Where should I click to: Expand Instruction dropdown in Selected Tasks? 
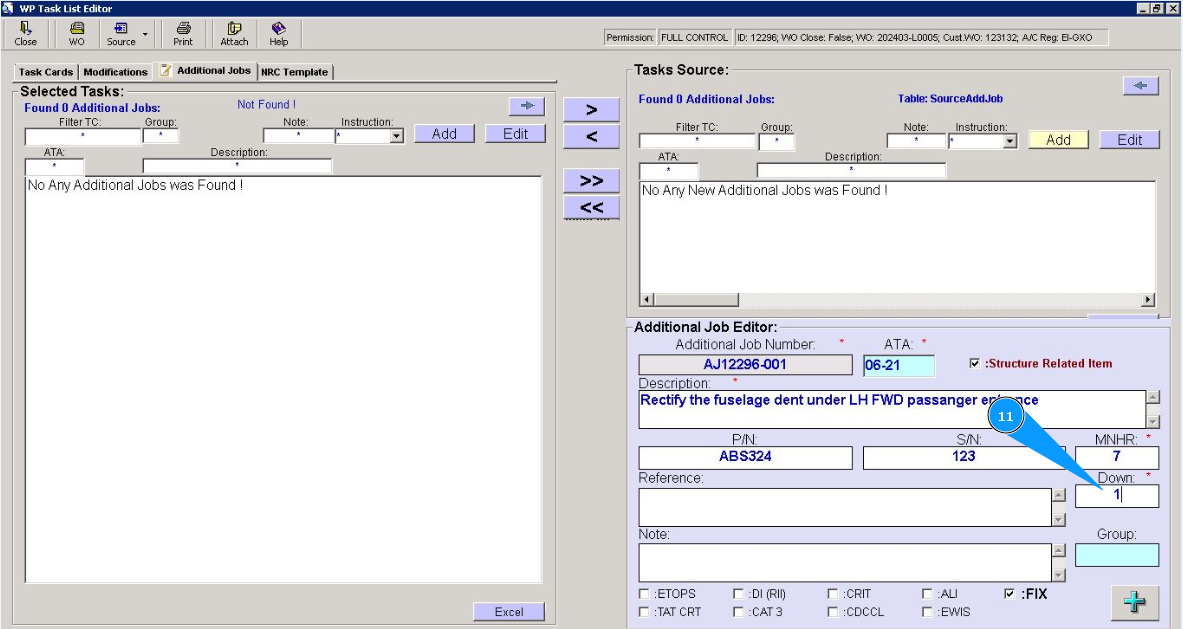[396, 136]
